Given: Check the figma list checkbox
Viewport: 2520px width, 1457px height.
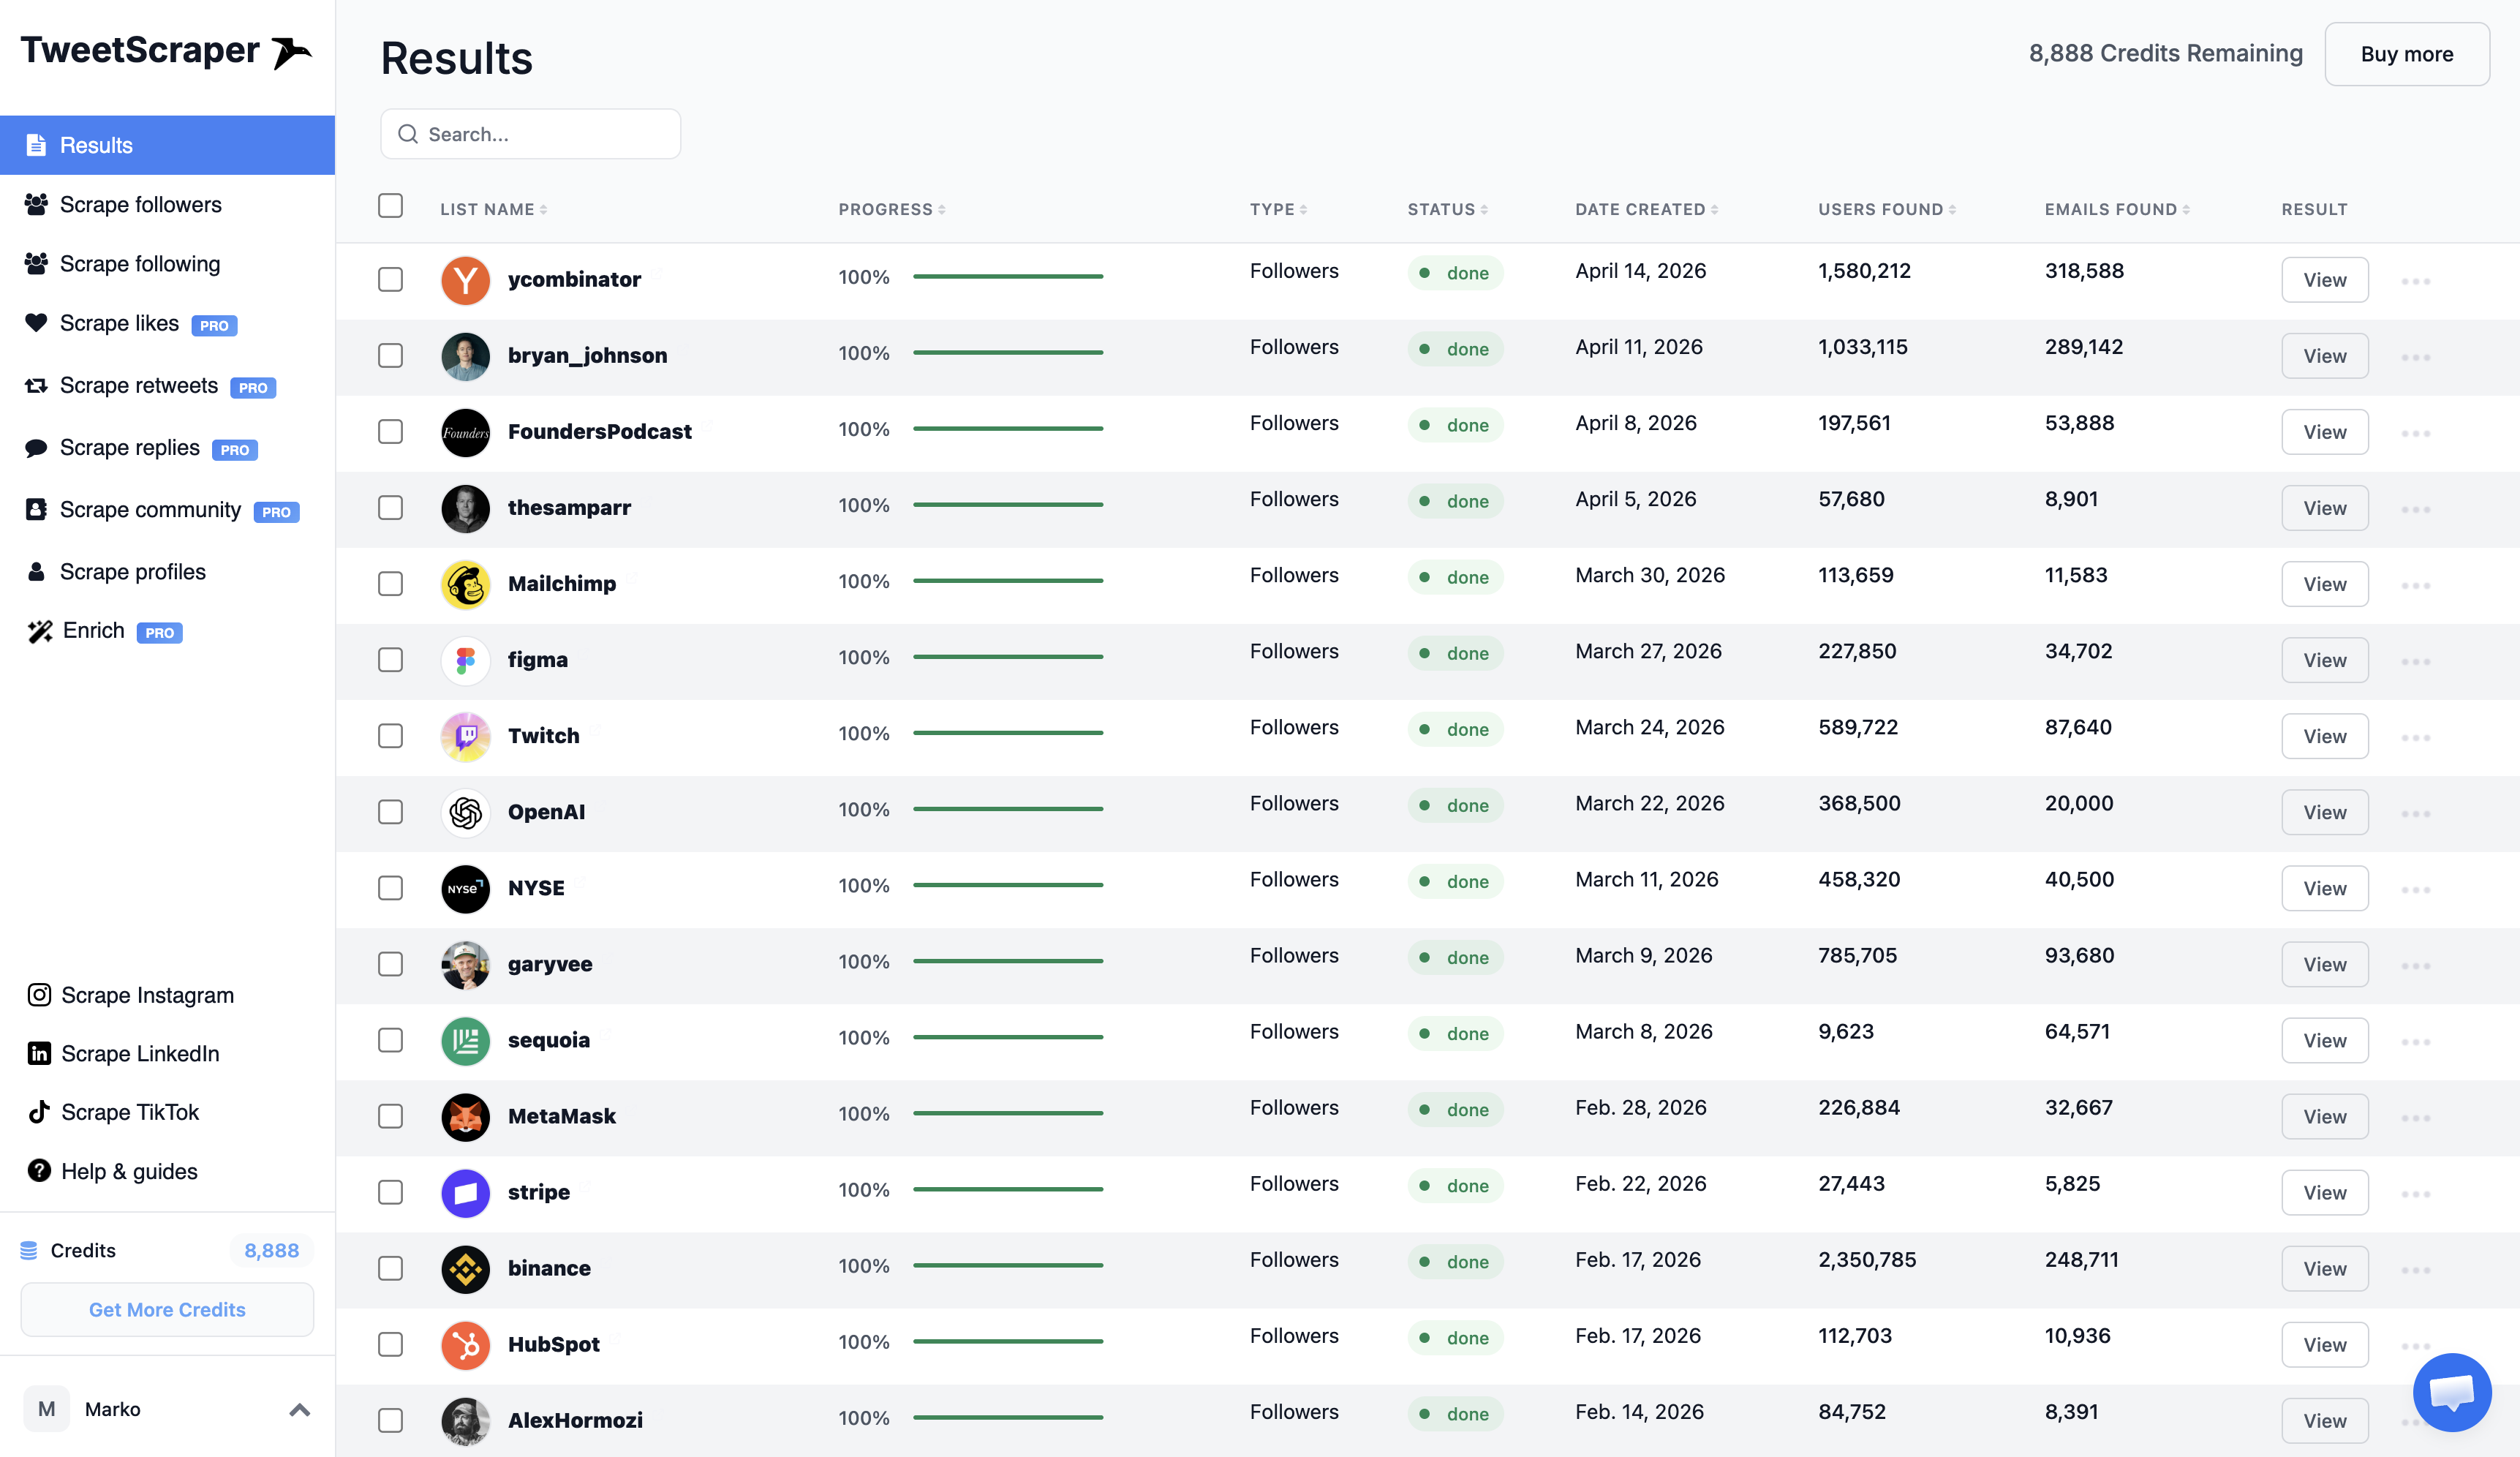Looking at the screenshot, I should pyautogui.click(x=390, y=659).
